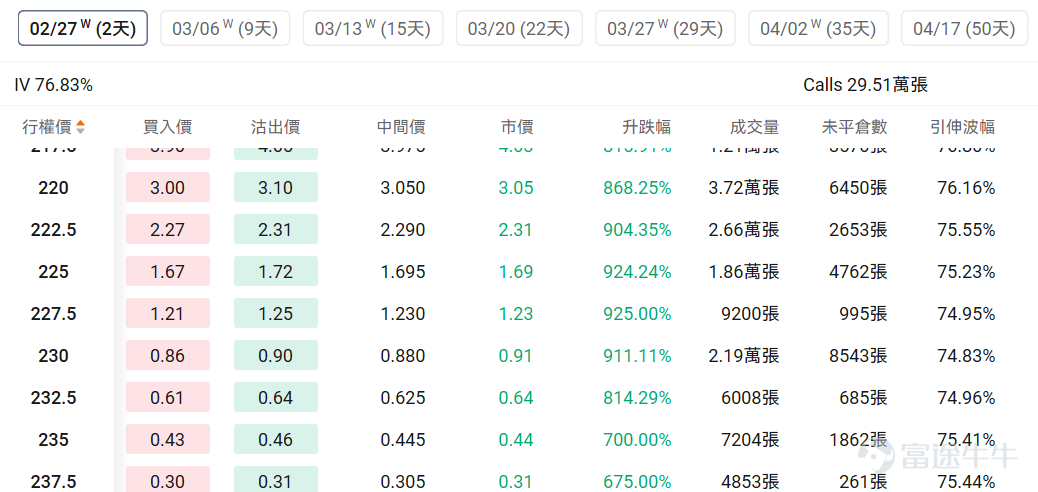This screenshot has height=492, width=1038.
Task: Click the 911.11% change value
Action: point(637,356)
